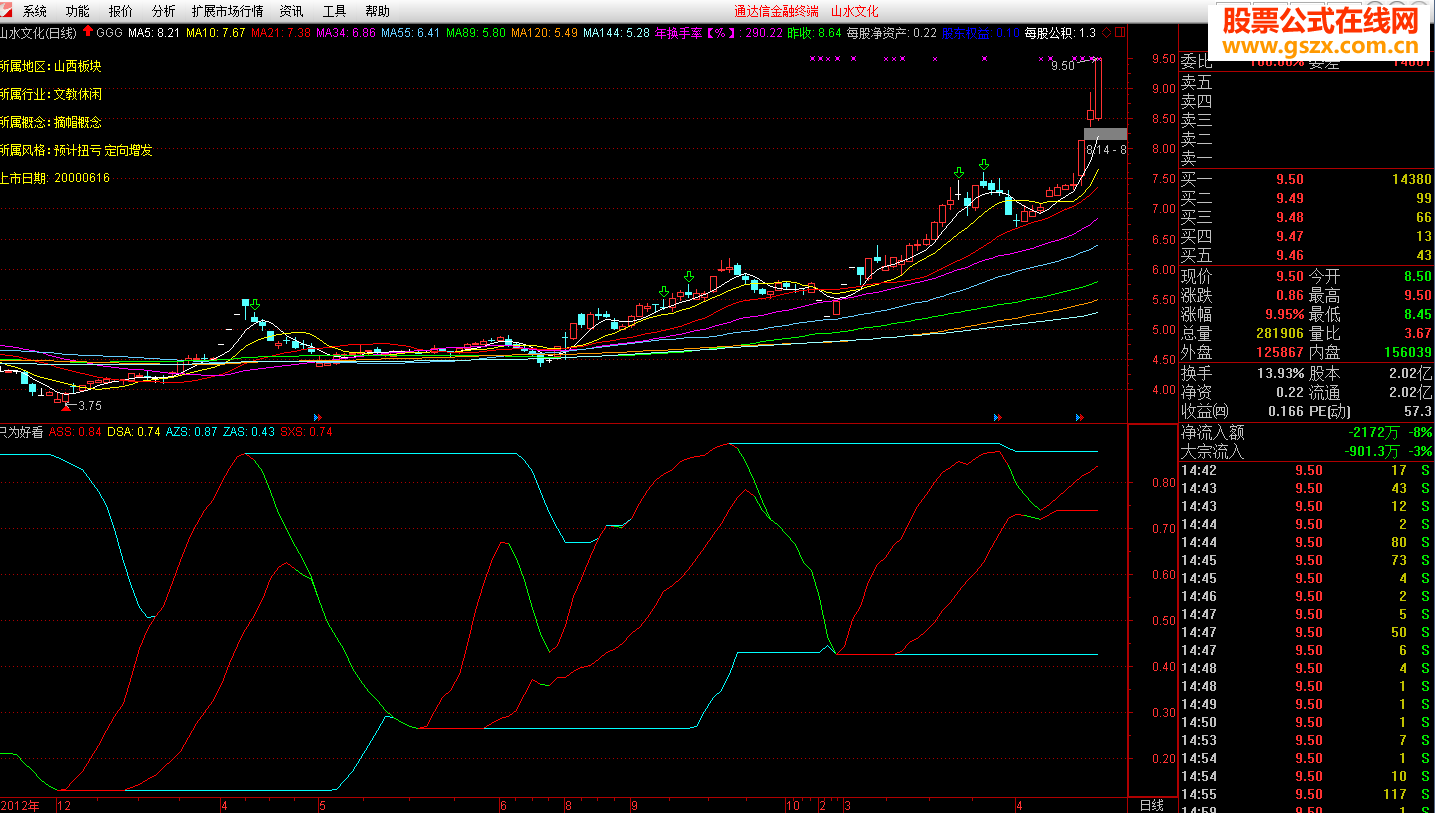Click the 大宗流入 -901.3万 row
The image size is (1435, 813).
coord(1306,451)
